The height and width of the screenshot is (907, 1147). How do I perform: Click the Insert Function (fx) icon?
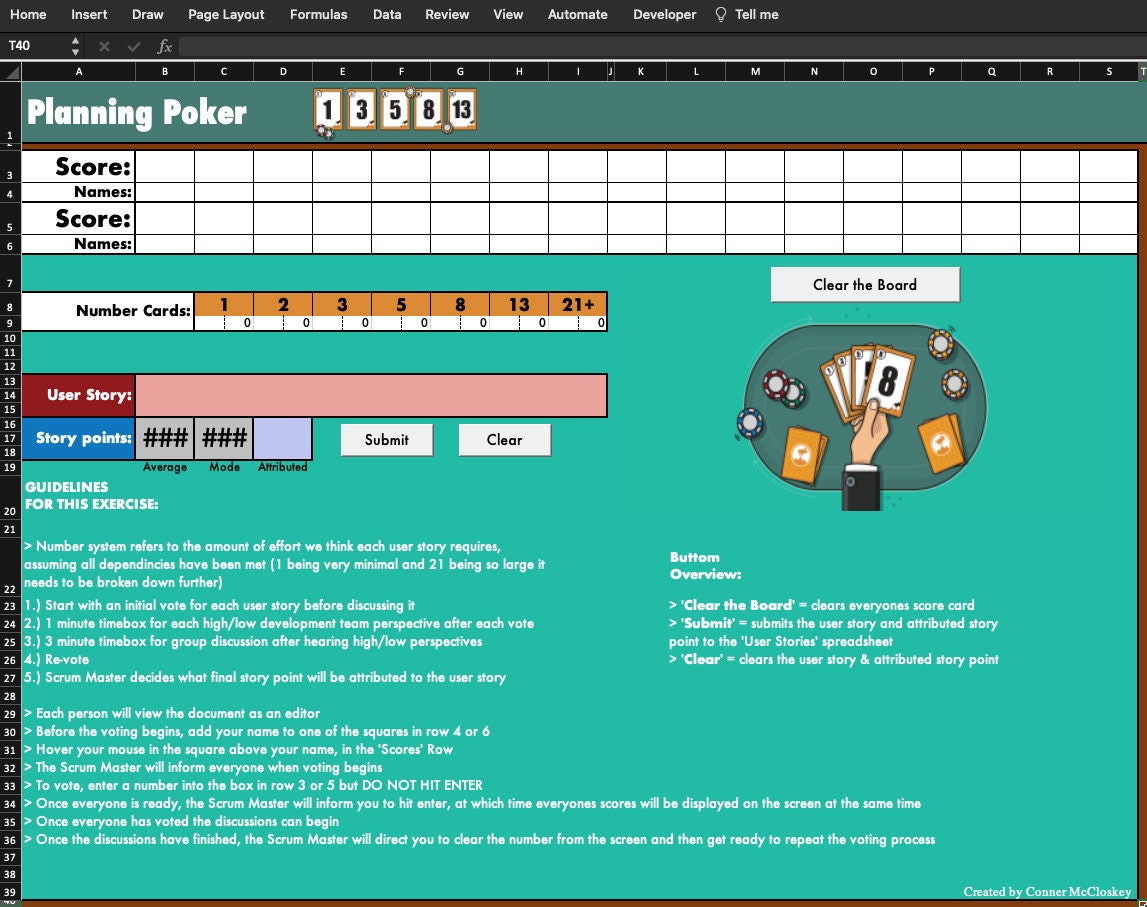[164, 45]
